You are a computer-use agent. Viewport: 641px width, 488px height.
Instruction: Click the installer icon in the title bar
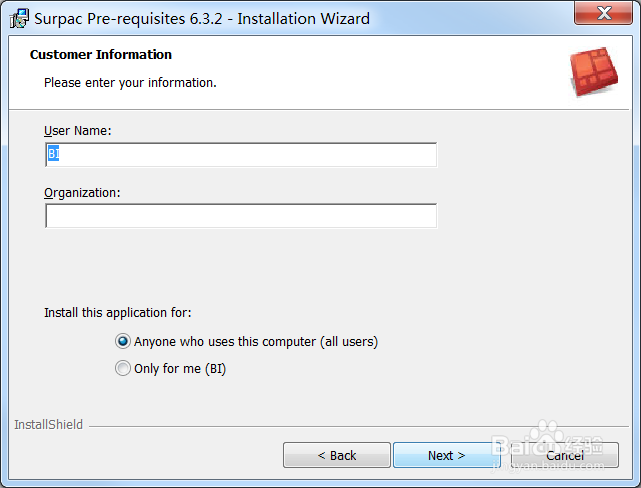click(19, 18)
